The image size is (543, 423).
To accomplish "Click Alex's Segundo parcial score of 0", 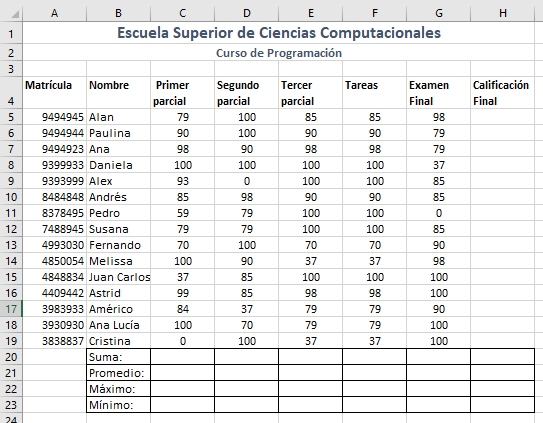I will [247, 181].
